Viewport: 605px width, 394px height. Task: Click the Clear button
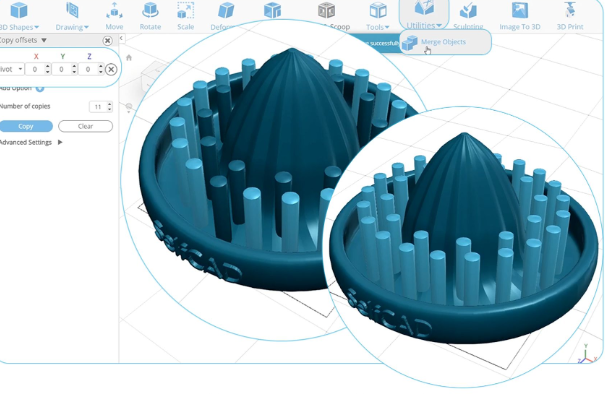[85, 126]
